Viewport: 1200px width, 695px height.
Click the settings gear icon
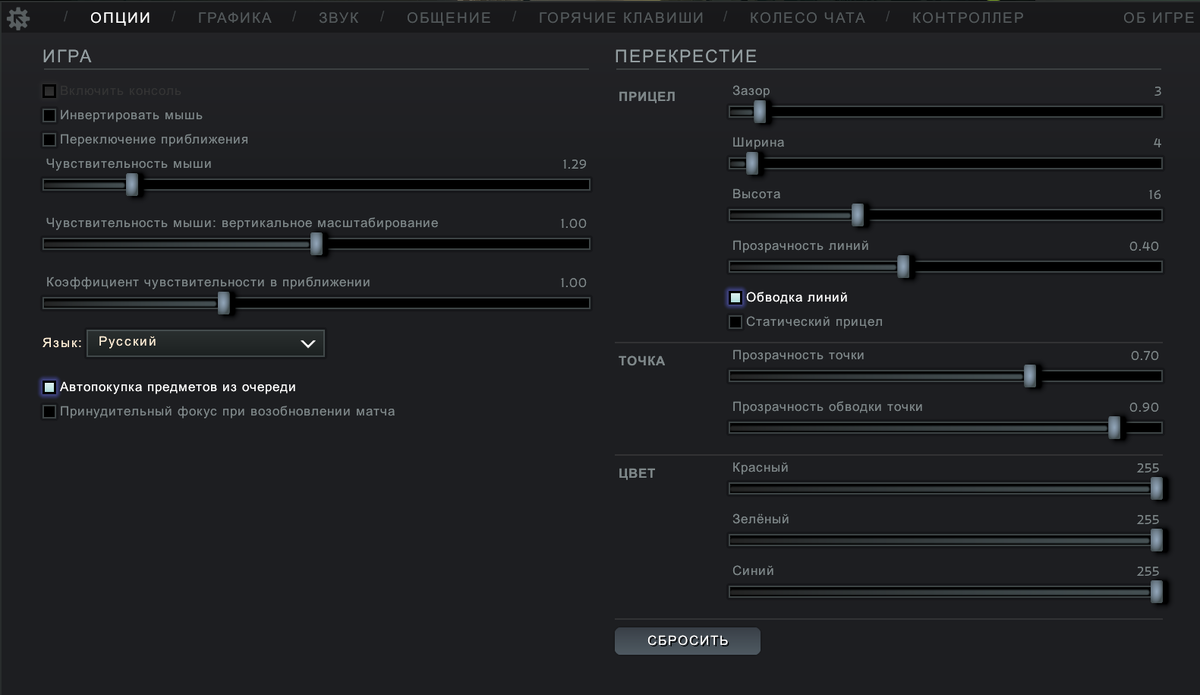18,18
